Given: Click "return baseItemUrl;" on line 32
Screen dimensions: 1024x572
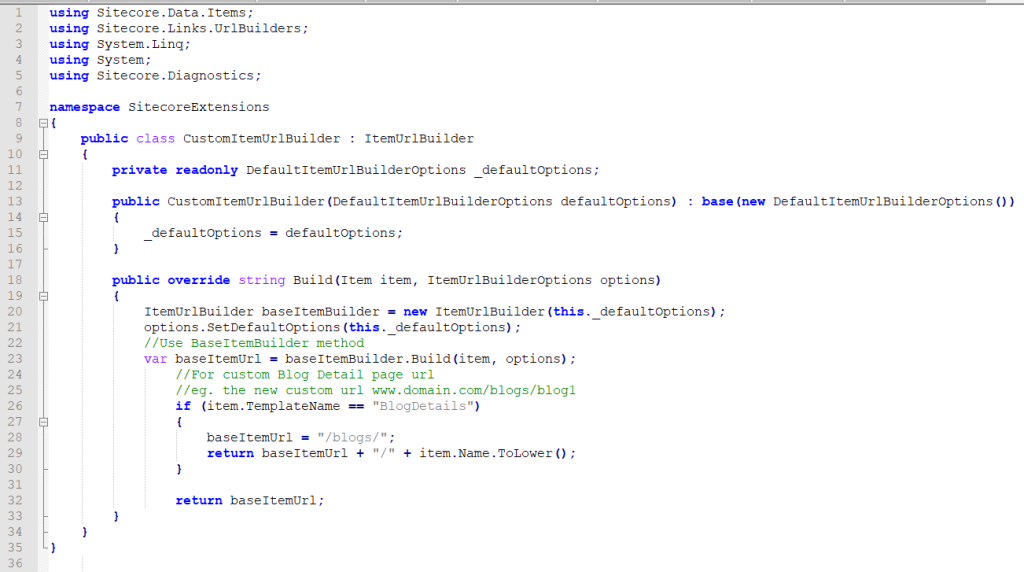Looking at the screenshot, I should (x=250, y=500).
